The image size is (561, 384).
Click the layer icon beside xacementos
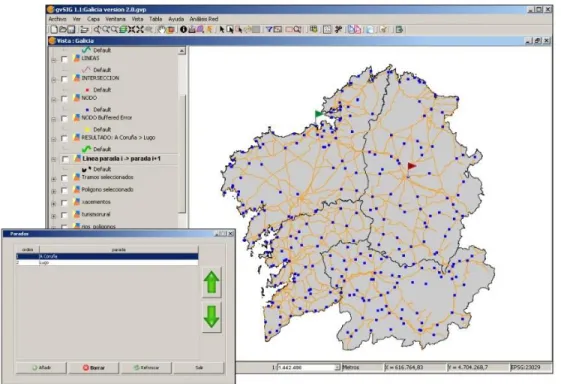77,202
